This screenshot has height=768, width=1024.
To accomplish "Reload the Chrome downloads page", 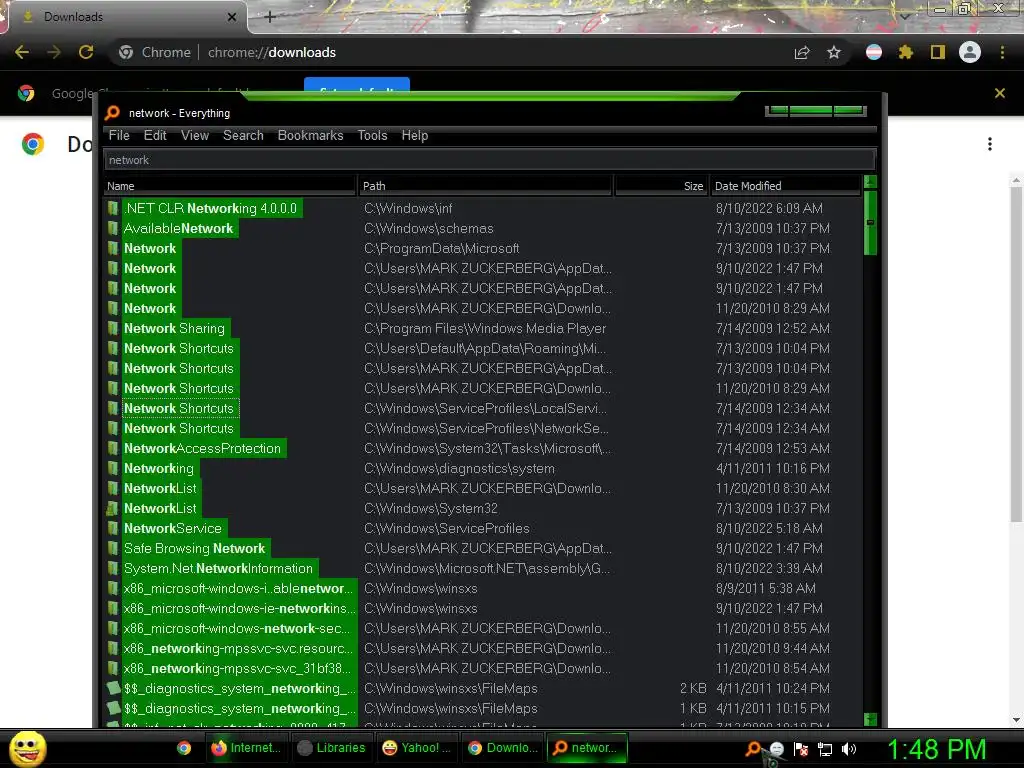I will tap(86, 52).
